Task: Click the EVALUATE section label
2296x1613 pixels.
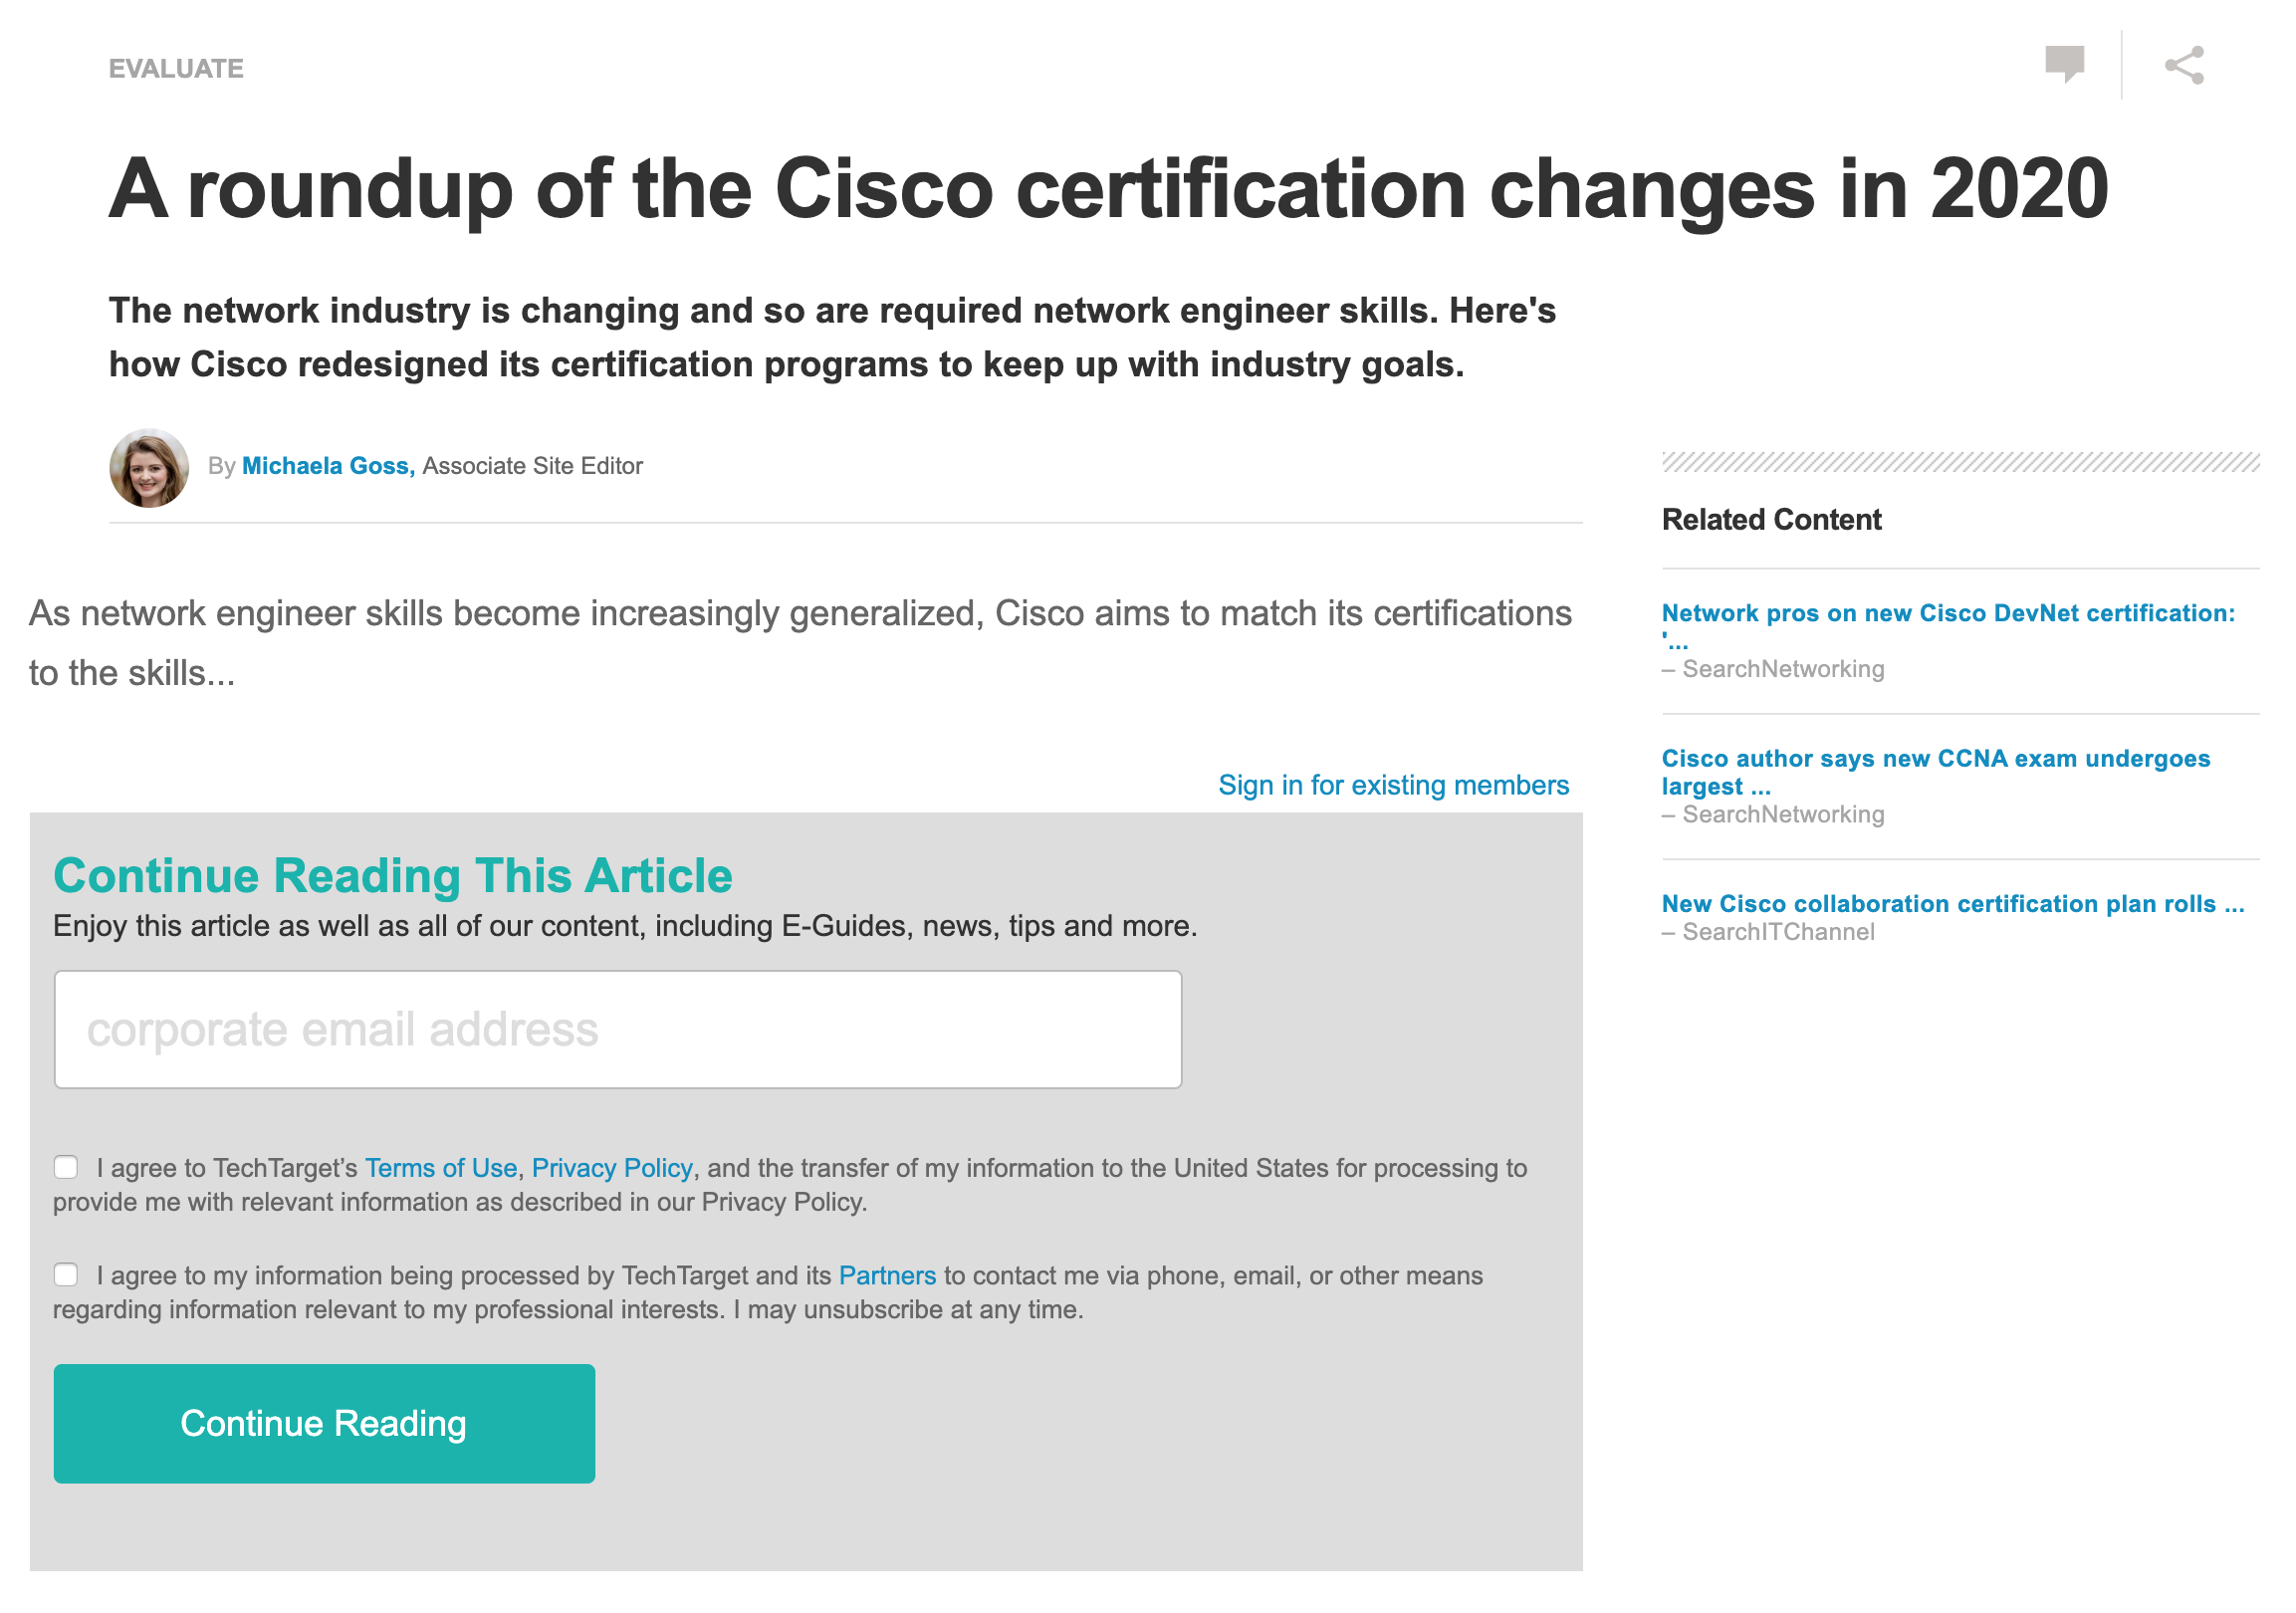Action: point(176,69)
